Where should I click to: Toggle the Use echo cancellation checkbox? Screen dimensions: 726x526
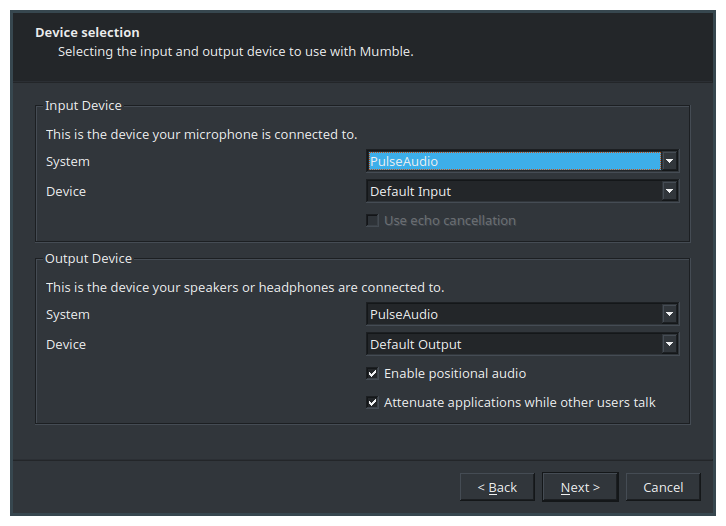373,220
